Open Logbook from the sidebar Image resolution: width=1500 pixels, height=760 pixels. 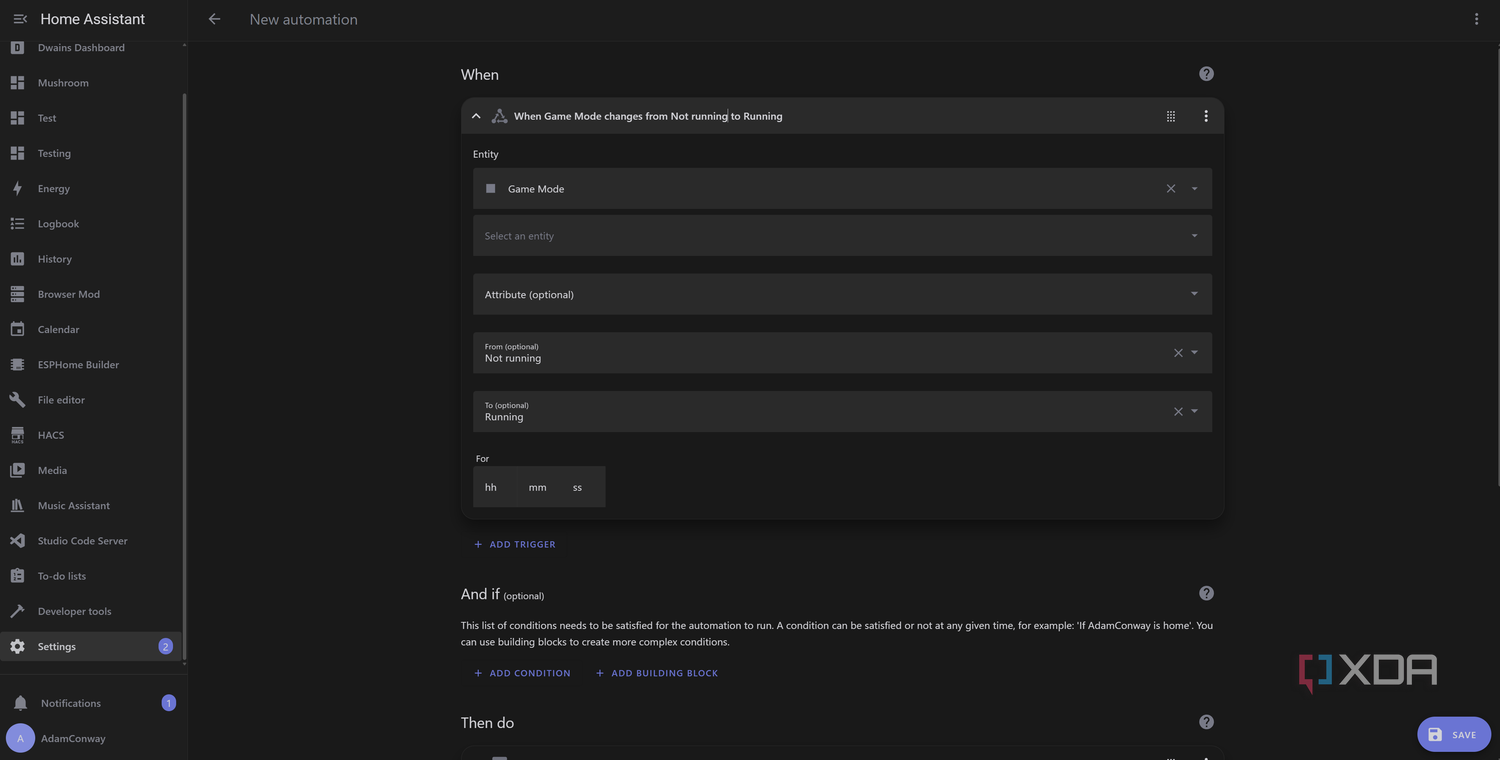click(92, 224)
